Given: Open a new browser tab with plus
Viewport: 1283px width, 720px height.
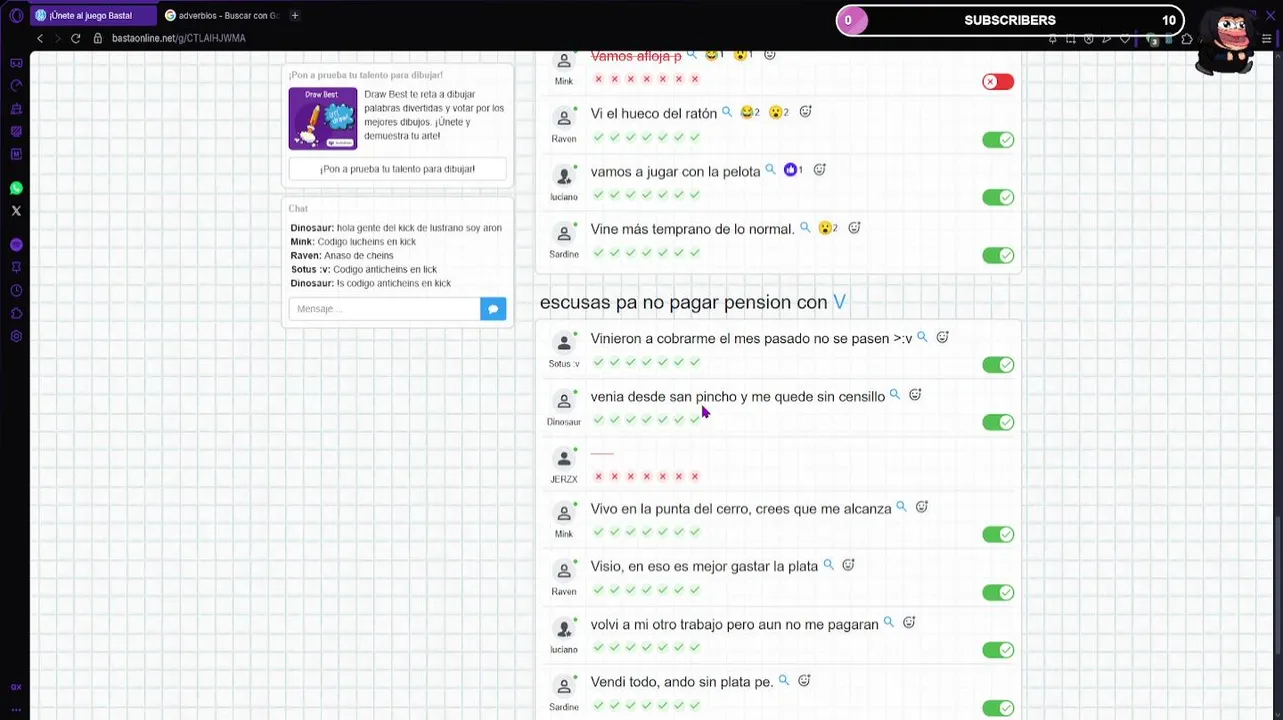Looking at the screenshot, I should tap(295, 16).
